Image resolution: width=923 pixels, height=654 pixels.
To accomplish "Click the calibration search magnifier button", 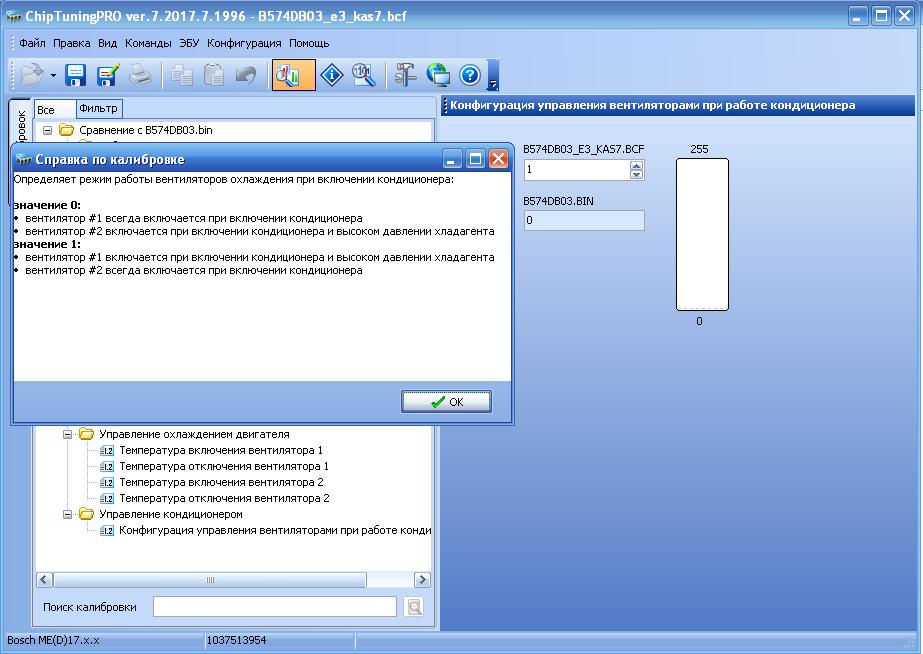I will coord(414,607).
